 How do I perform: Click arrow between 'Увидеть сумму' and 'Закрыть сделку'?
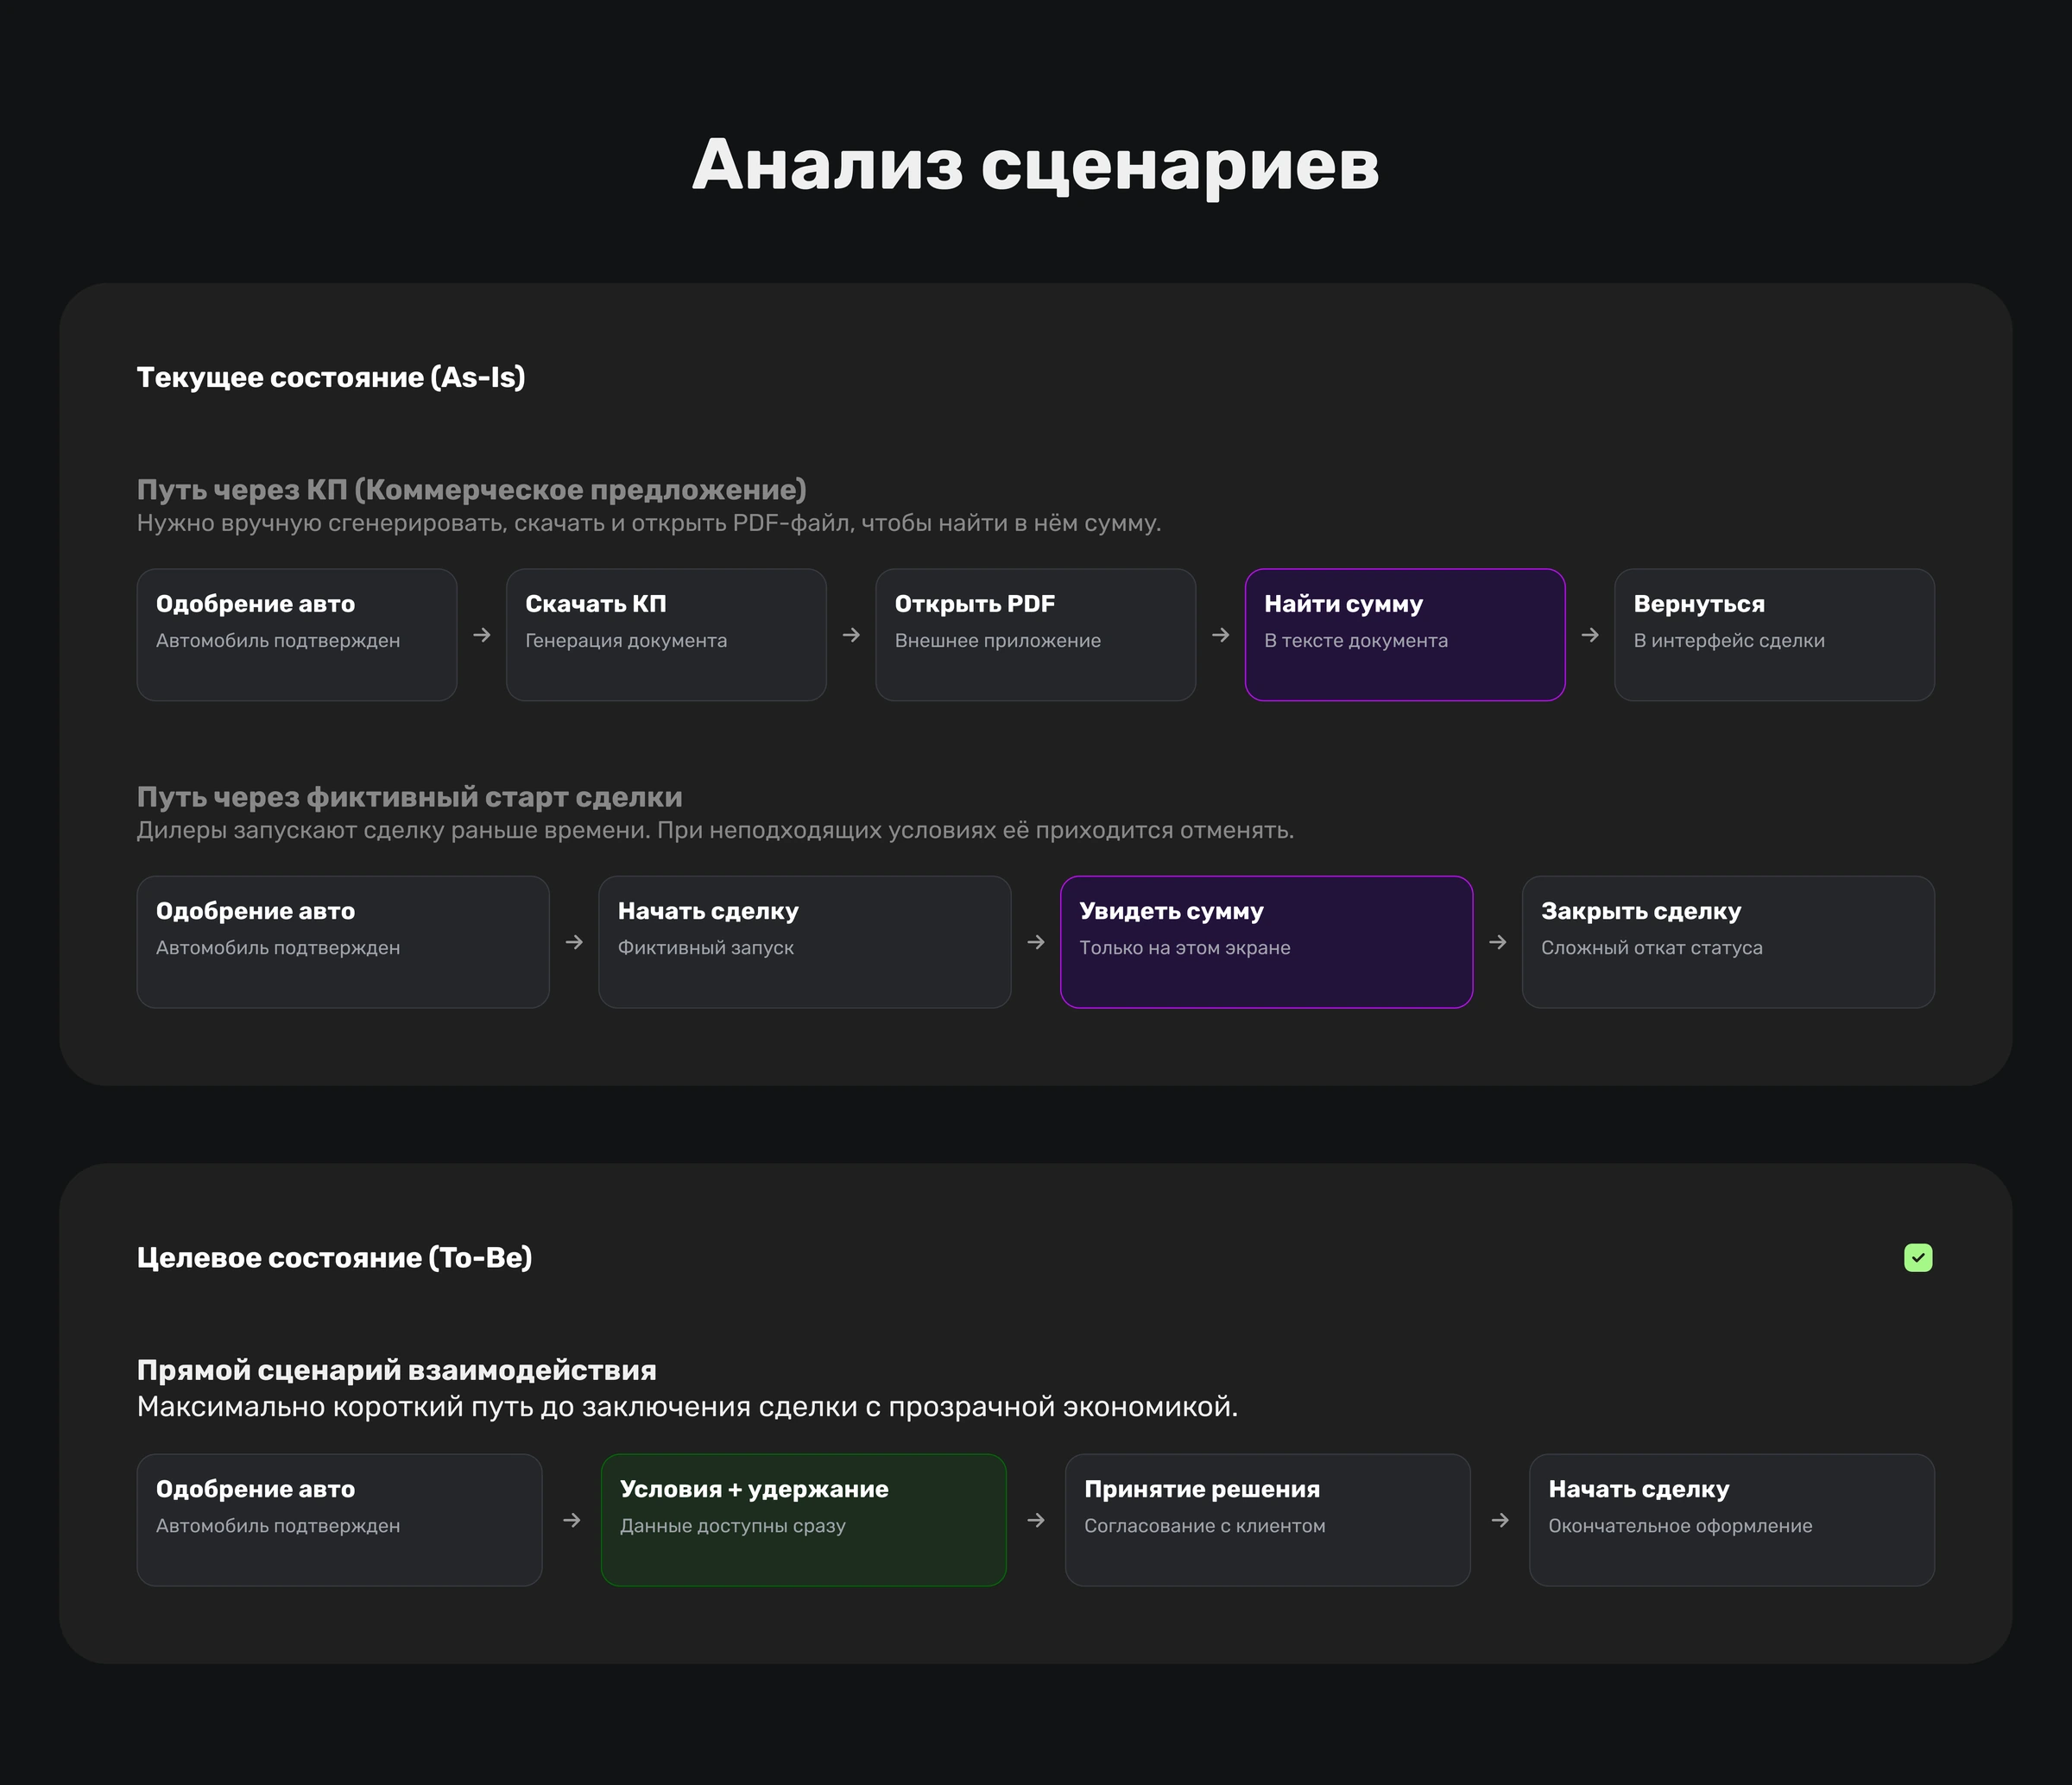1498,942
